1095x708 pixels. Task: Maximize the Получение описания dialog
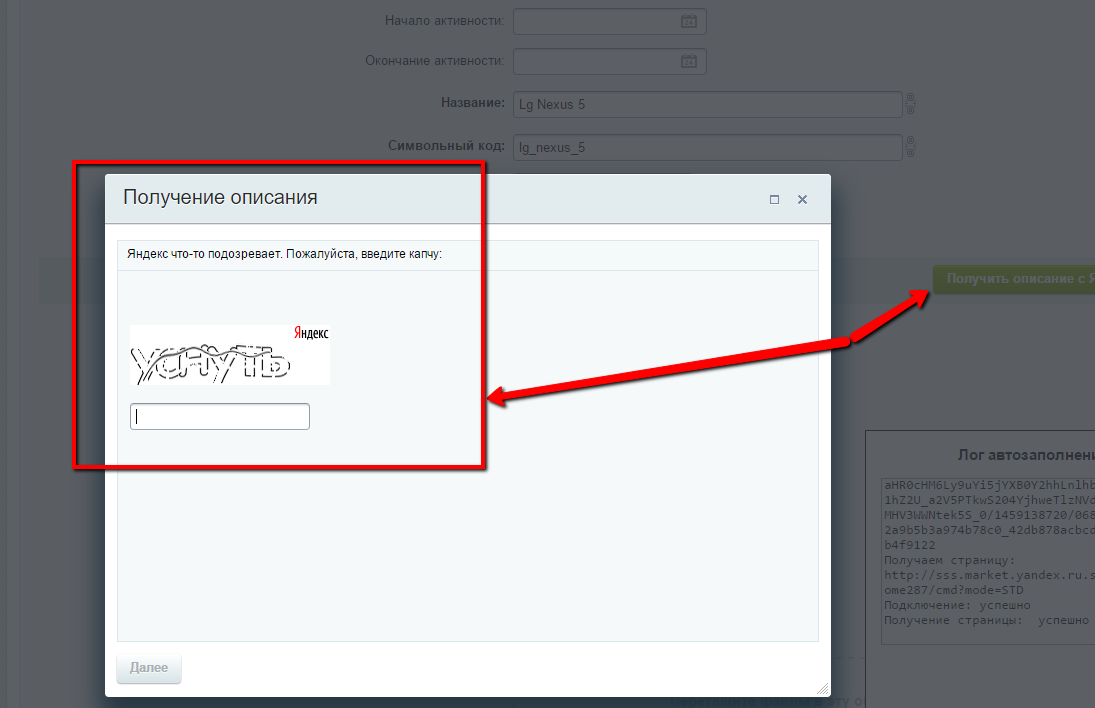click(774, 199)
